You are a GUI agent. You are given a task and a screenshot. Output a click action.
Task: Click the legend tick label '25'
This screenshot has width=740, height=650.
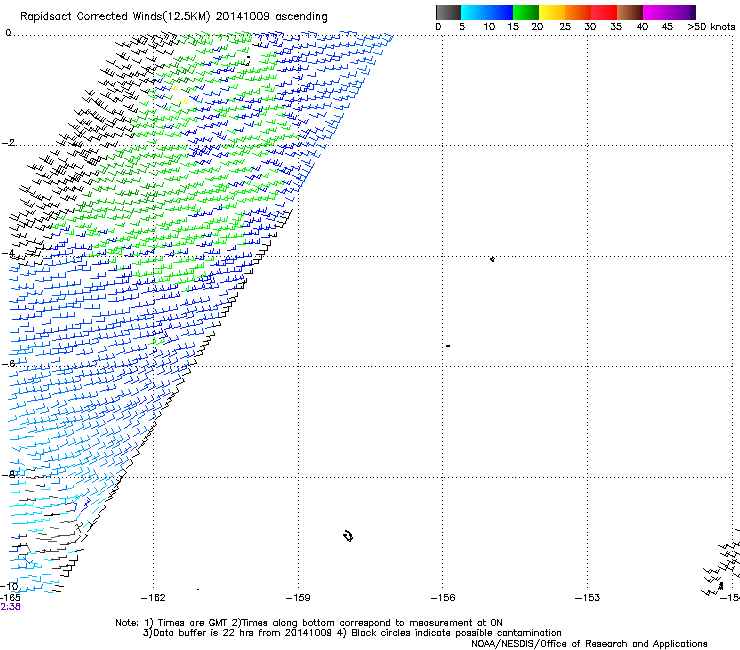565,27
